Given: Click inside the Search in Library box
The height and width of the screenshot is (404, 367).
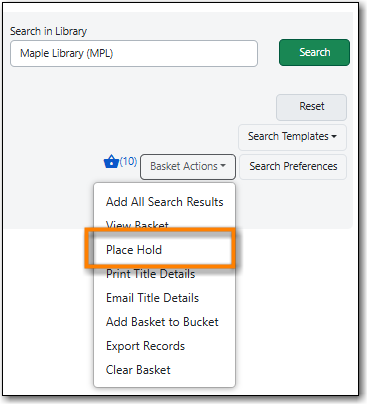Looking at the screenshot, I should (x=134, y=54).
